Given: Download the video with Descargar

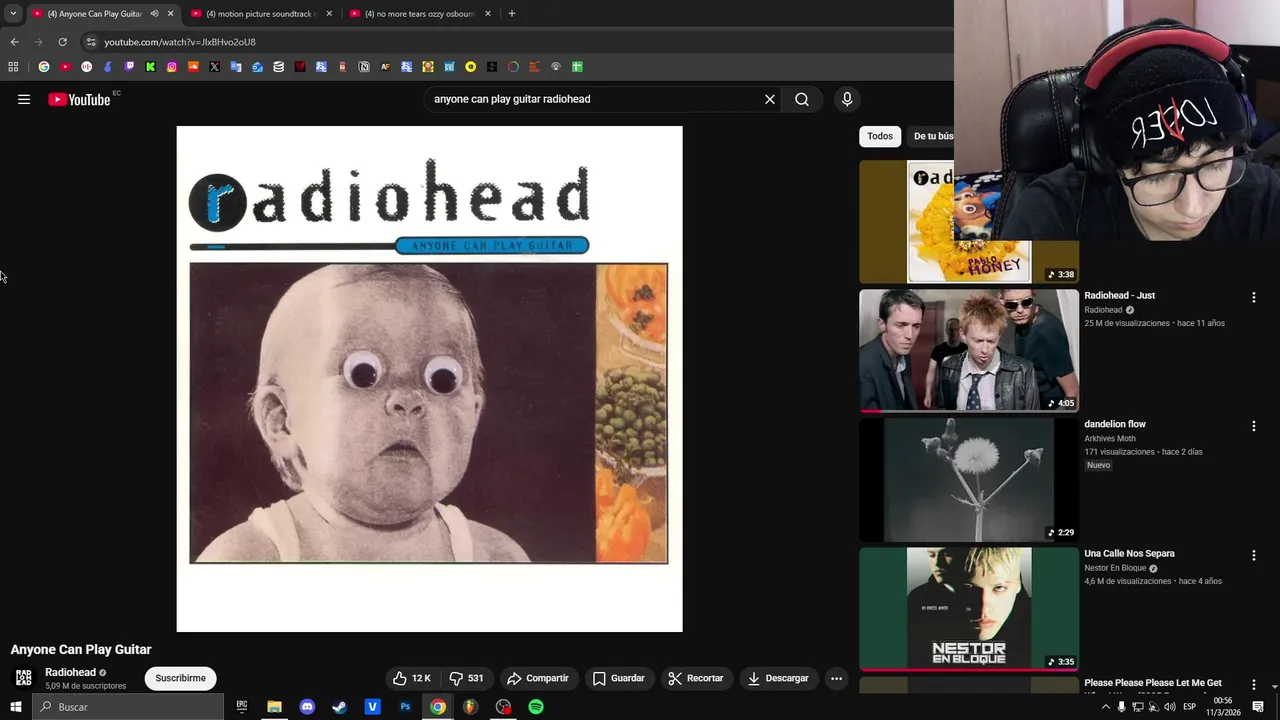Looking at the screenshot, I should (x=778, y=678).
